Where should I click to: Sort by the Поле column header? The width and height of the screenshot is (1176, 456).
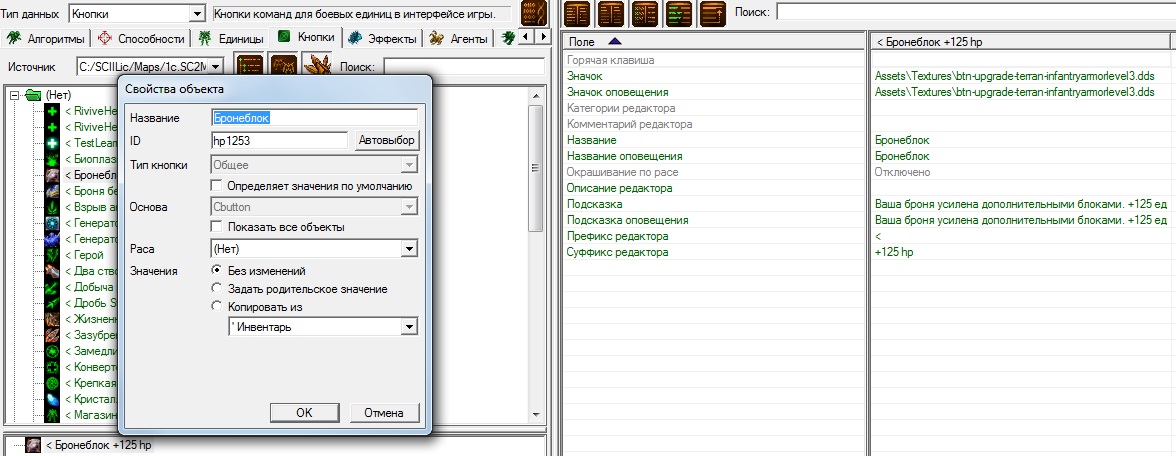click(x=713, y=42)
